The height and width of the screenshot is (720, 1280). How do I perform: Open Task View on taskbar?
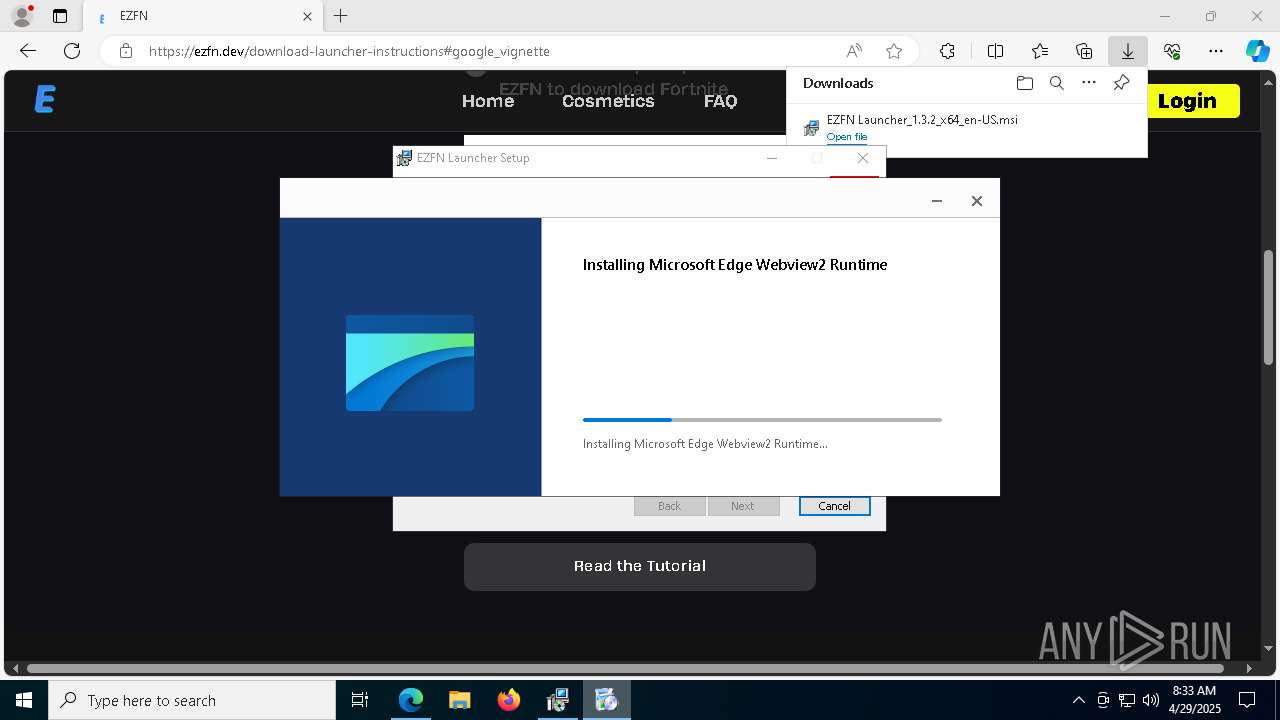coord(360,700)
